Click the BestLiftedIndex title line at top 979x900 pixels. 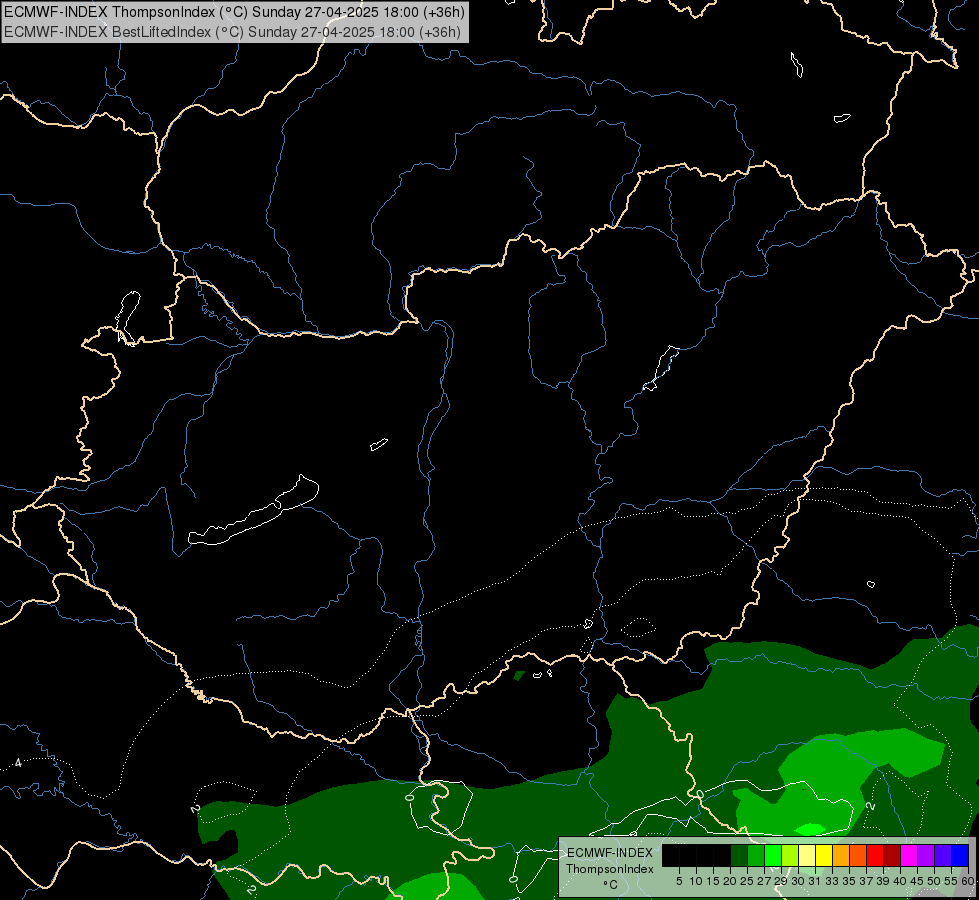232,32
